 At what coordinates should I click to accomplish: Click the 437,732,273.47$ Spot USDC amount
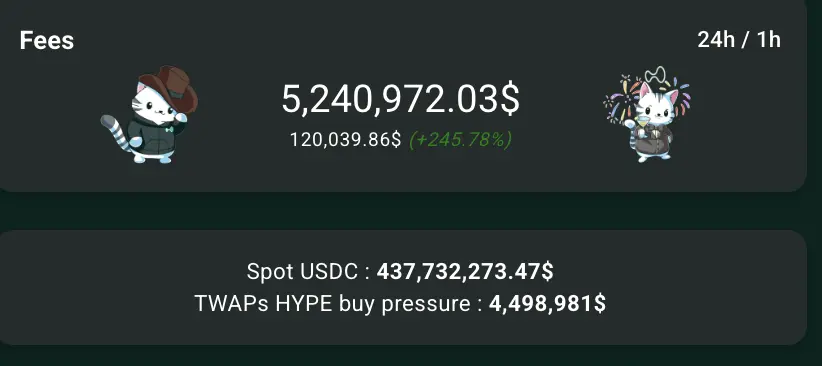(465, 272)
